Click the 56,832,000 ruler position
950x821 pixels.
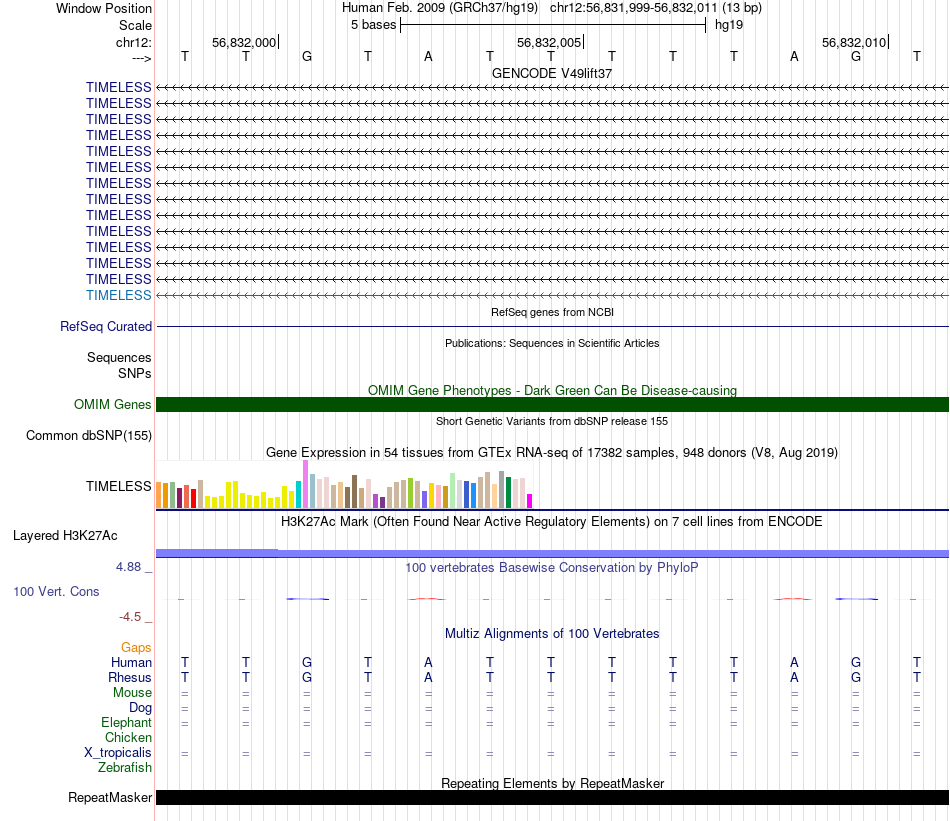[244, 42]
